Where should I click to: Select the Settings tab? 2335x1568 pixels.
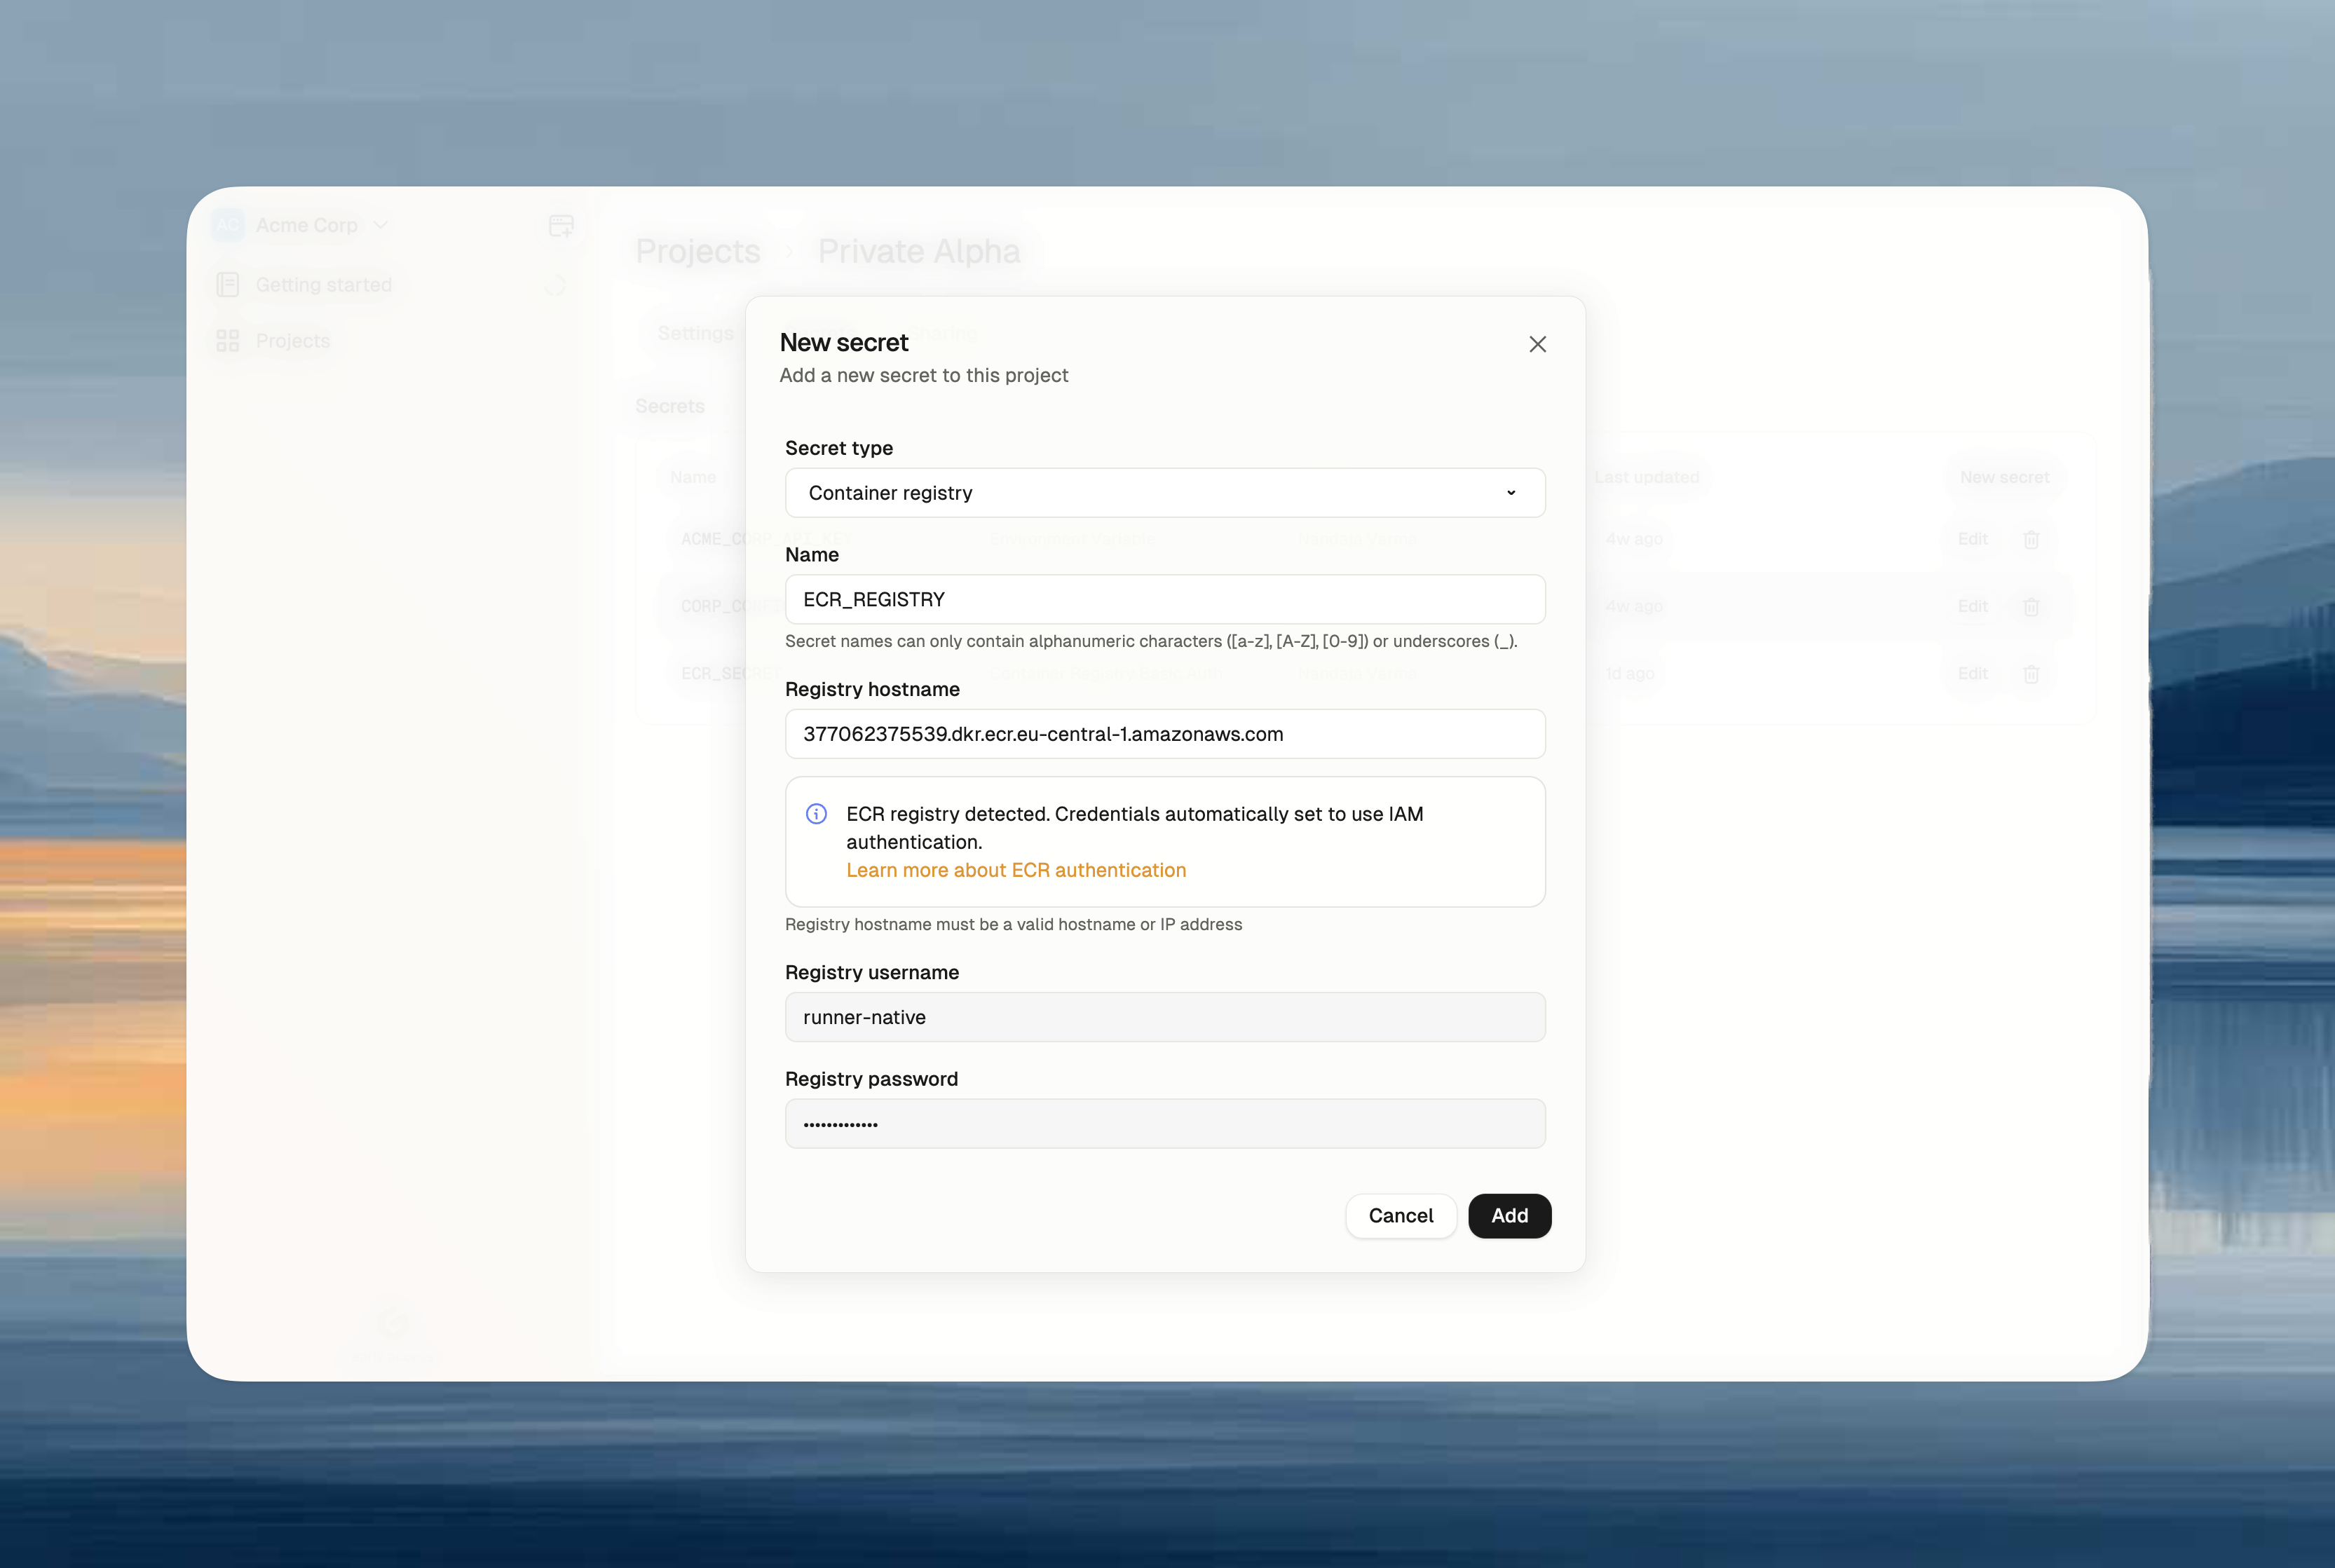tap(696, 333)
